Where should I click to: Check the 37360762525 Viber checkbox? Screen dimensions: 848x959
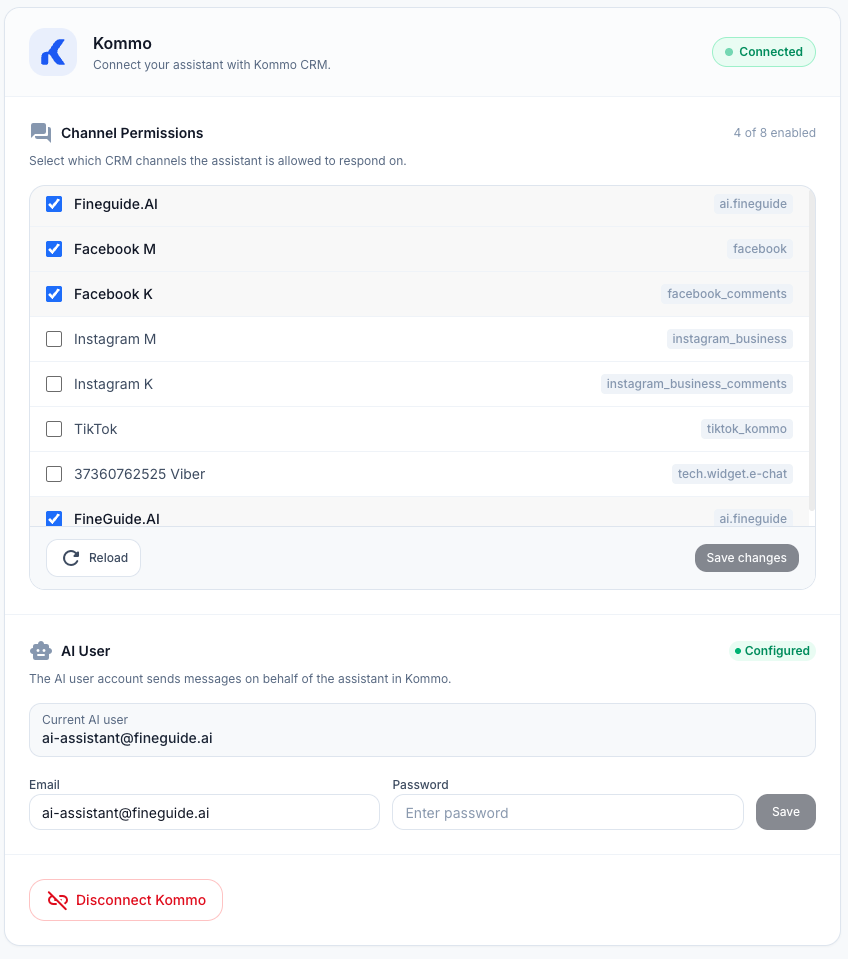click(x=54, y=474)
